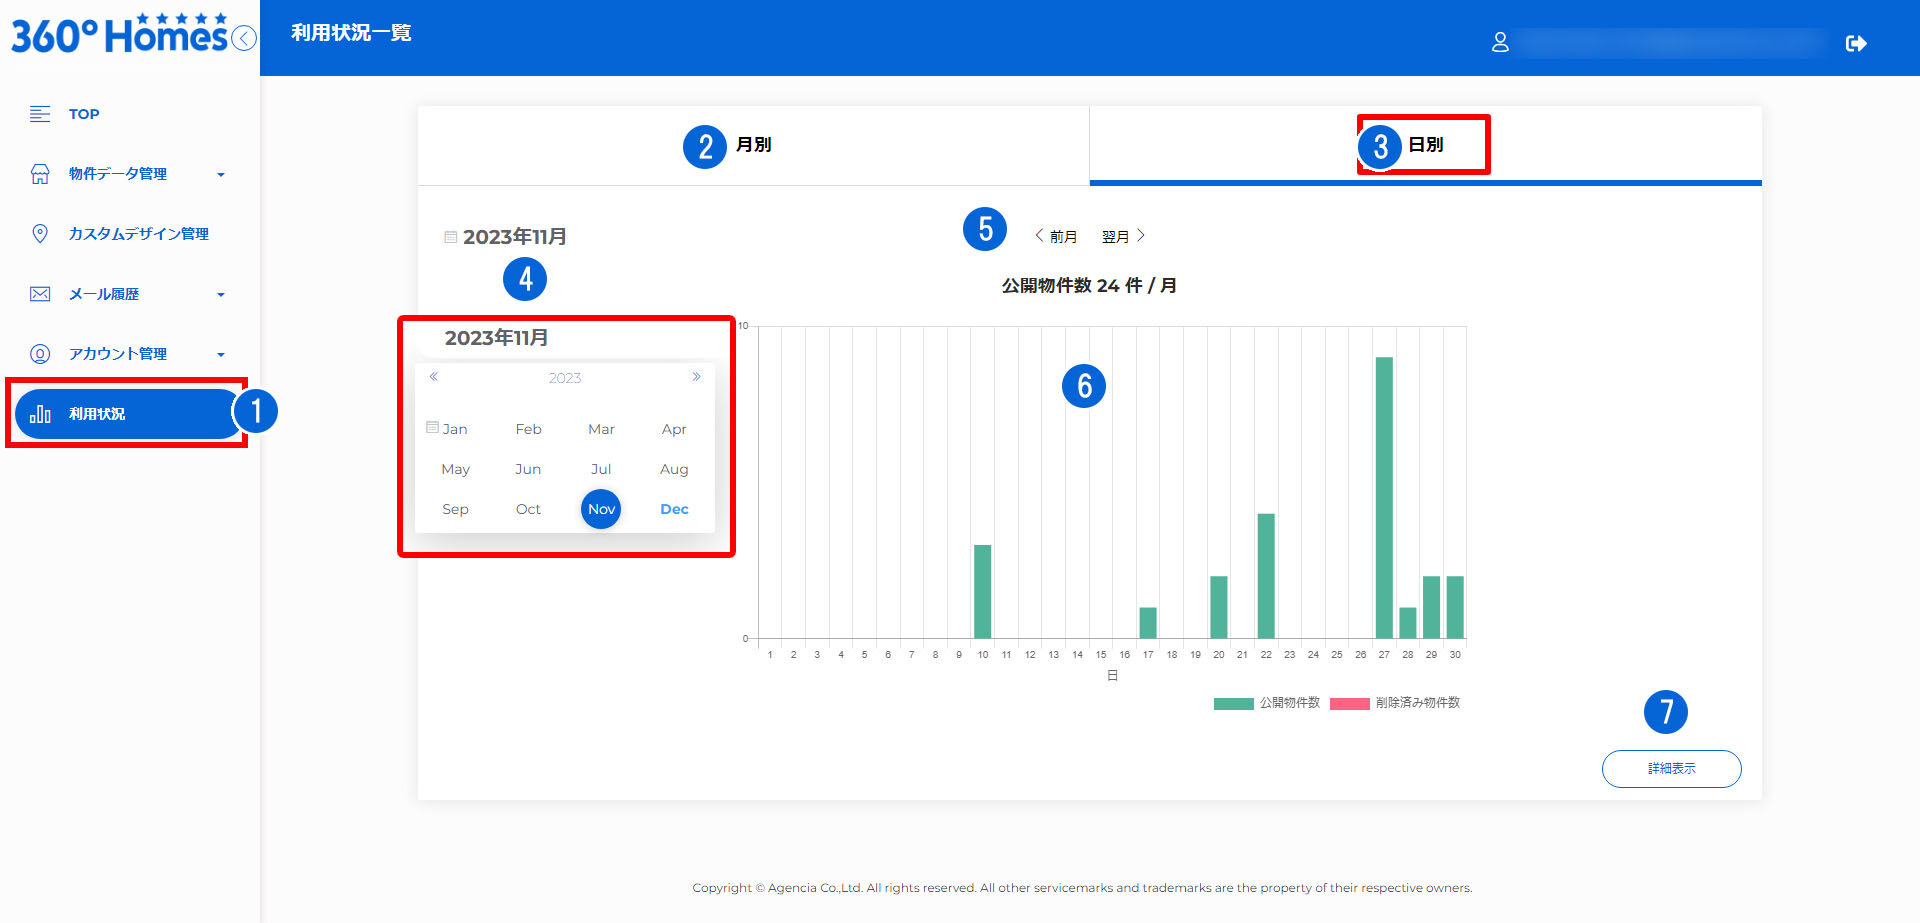The height and width of the screenshot is (923, 1920).
Task: Jump to previous year in month picker
Action: (x=434, y=377)
